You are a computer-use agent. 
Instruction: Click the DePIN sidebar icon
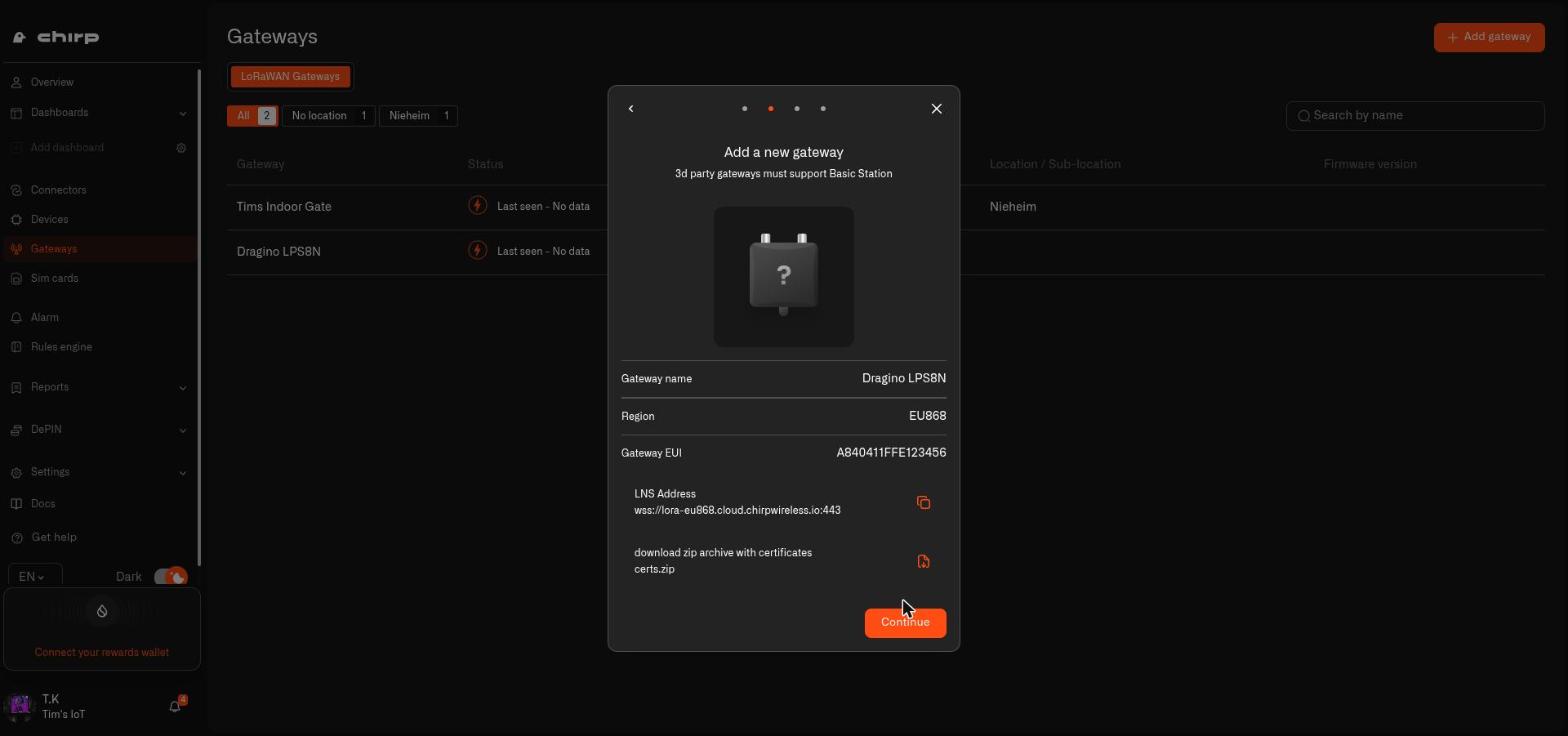click(x=16, y=429)
